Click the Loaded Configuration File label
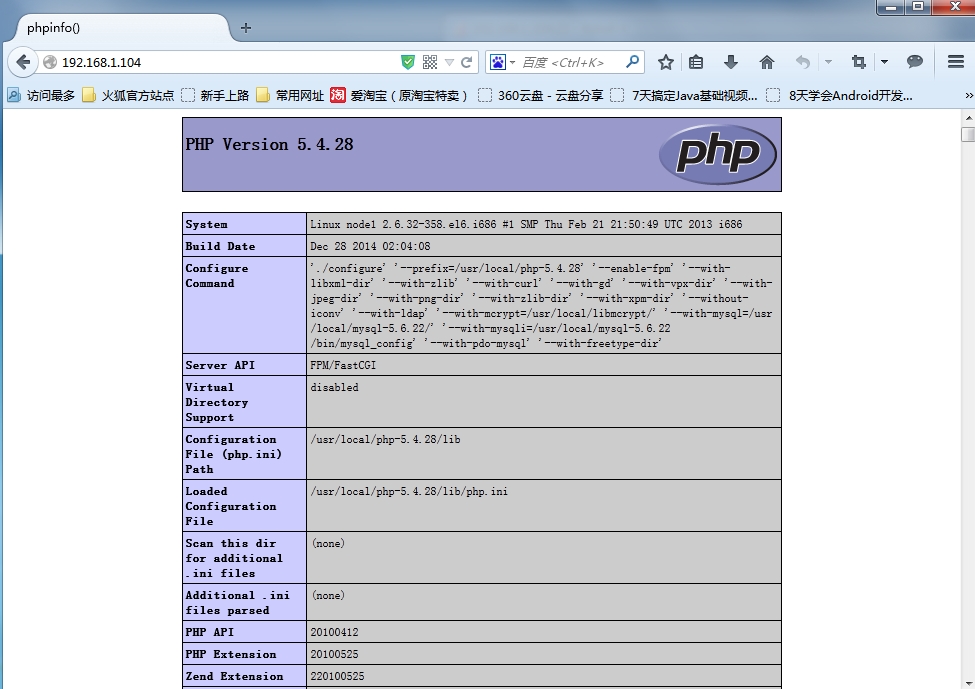Image resolution: width=975 pixels, height=689 pixels. click(x=231, y=506)
